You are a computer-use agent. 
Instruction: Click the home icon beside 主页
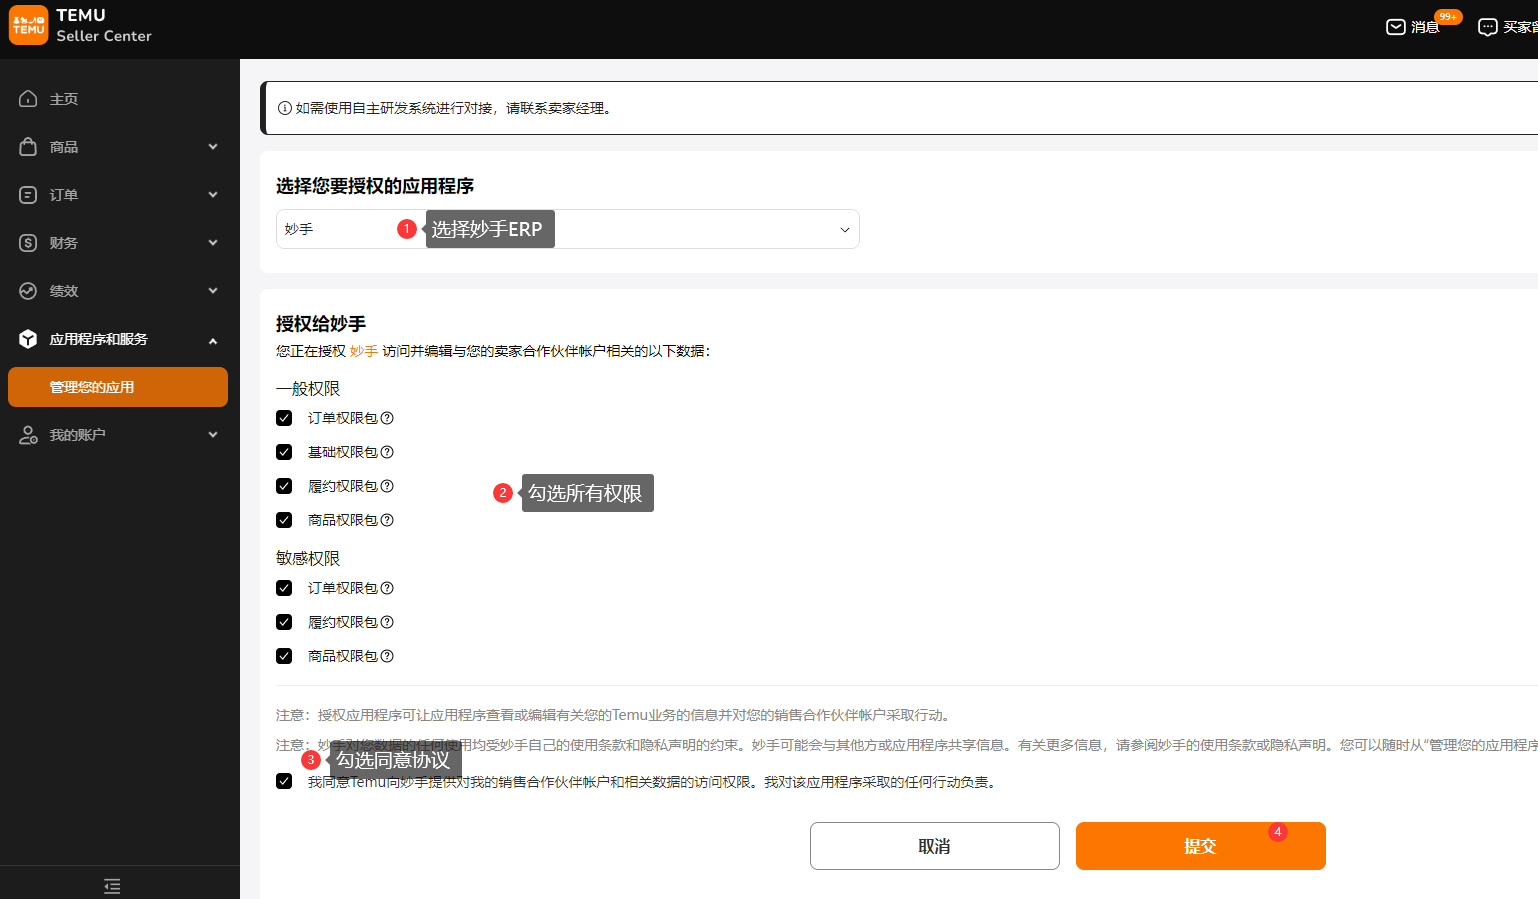tap(28, 99)
